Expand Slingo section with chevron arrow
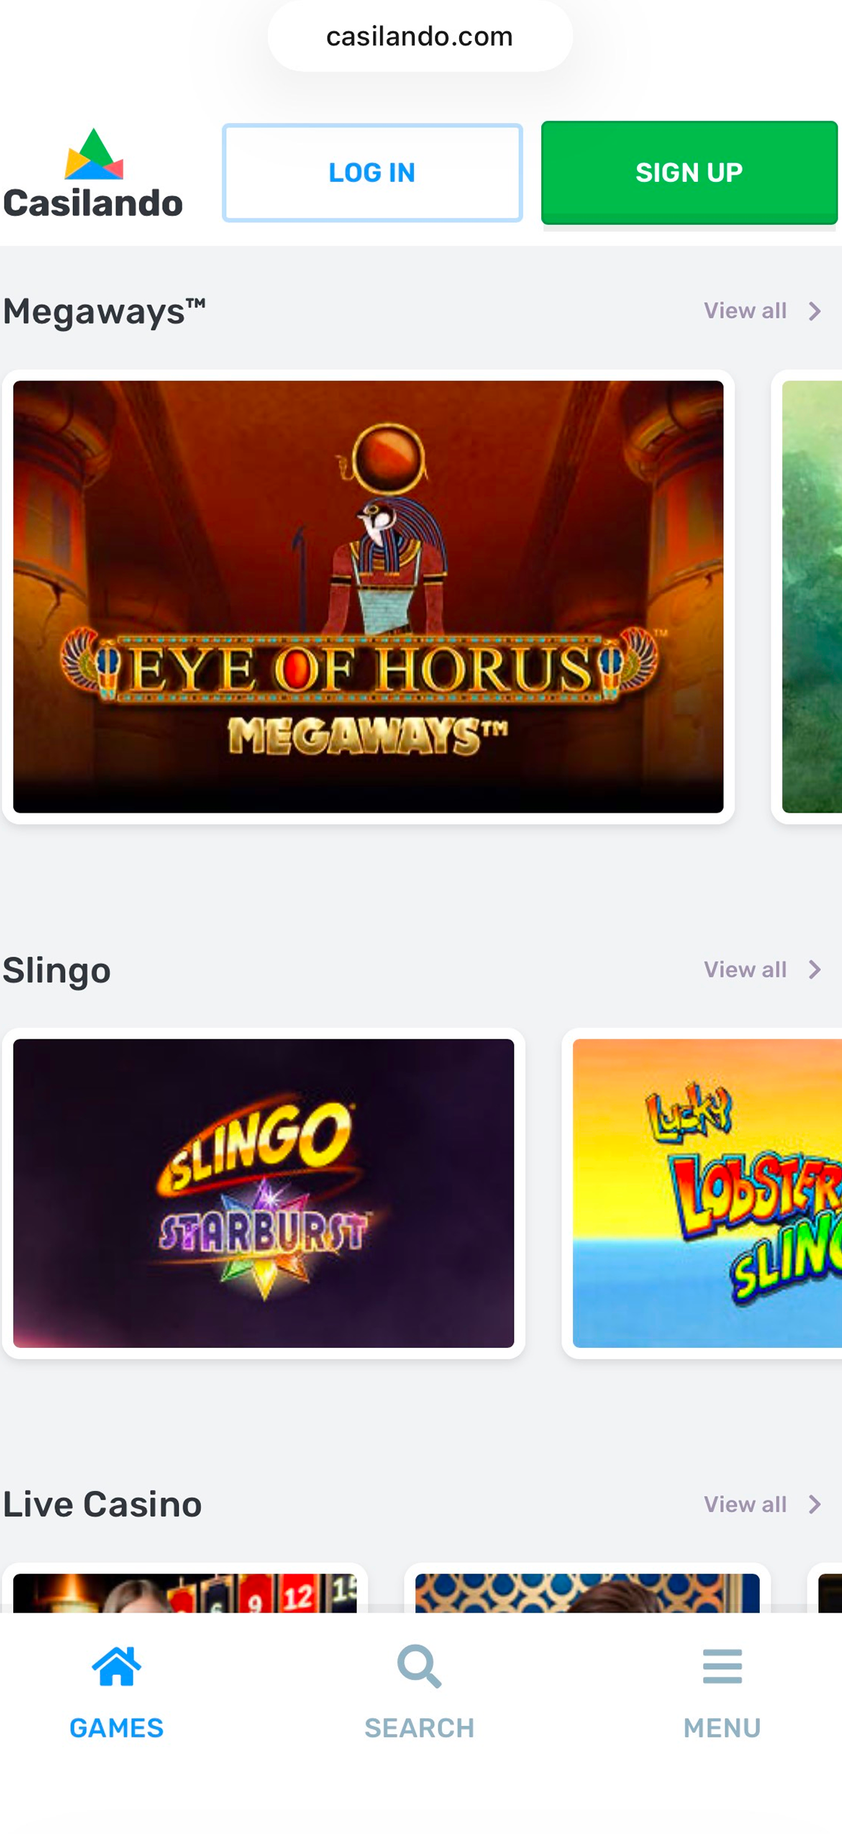The height and width of the screenshot is (1834, 842). click(815, 970)
